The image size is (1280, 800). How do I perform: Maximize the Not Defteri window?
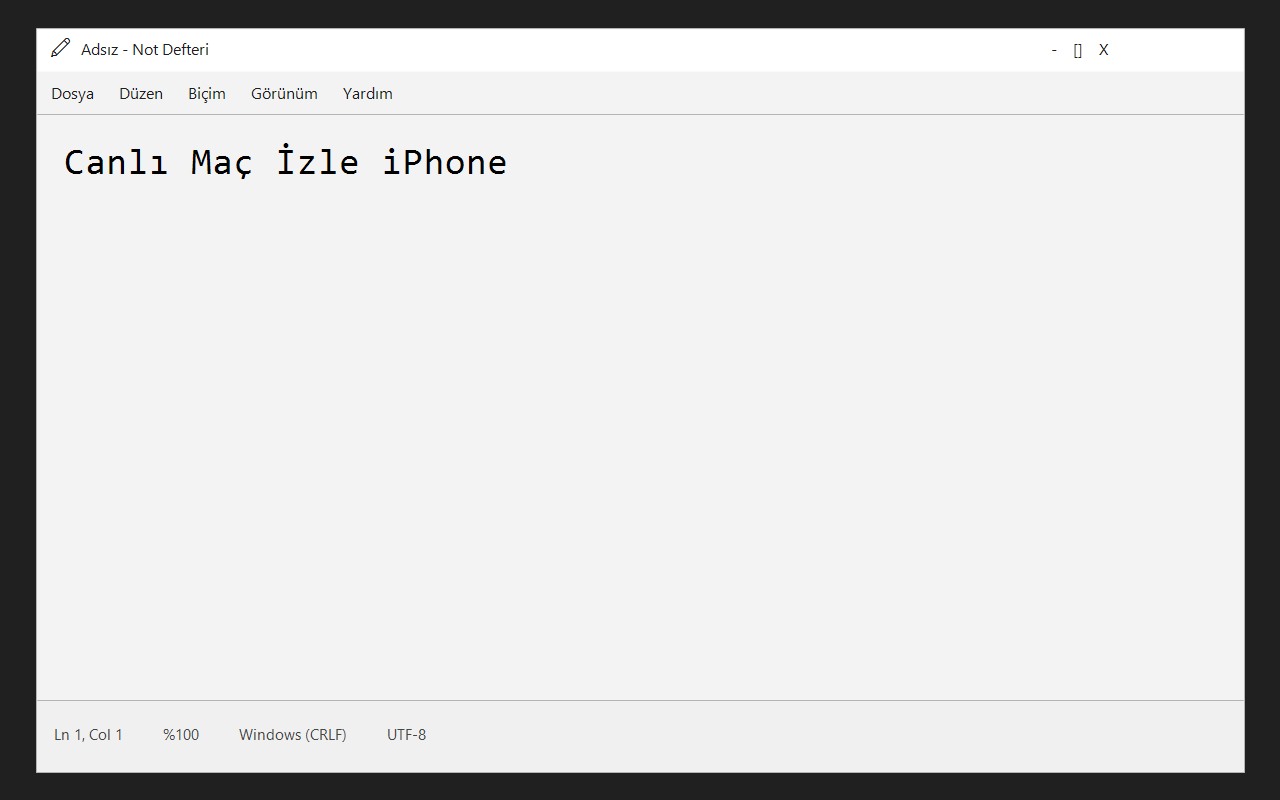coord(1078,50)
